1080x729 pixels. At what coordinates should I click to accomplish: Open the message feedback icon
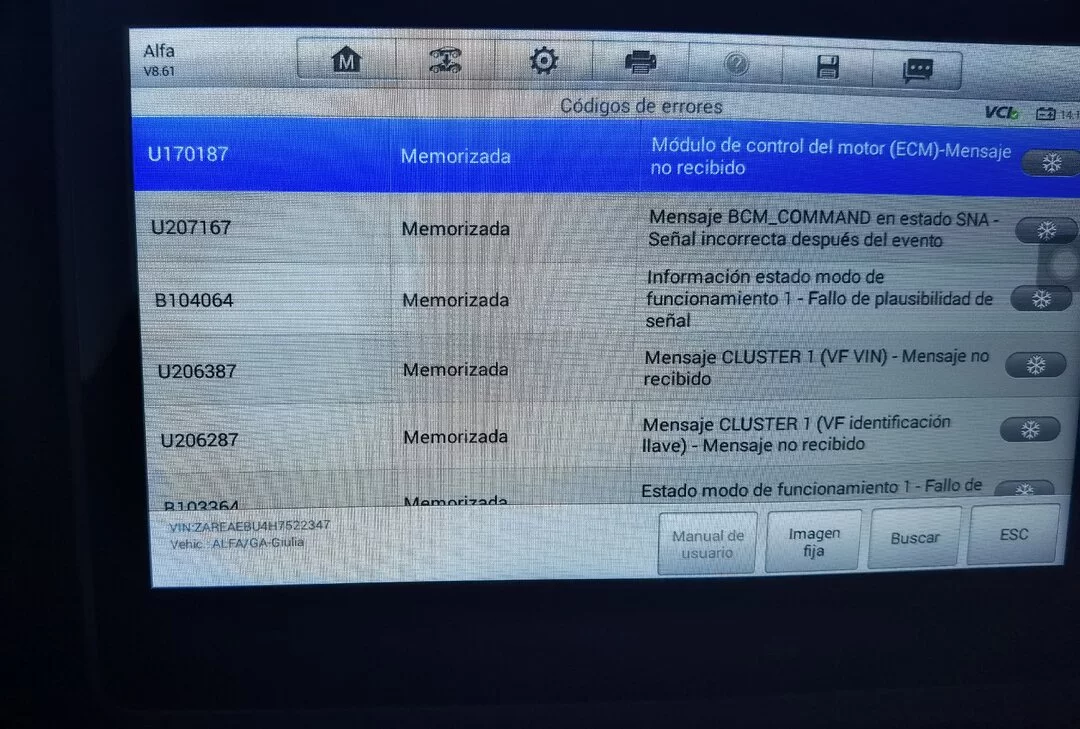point(917,69)
